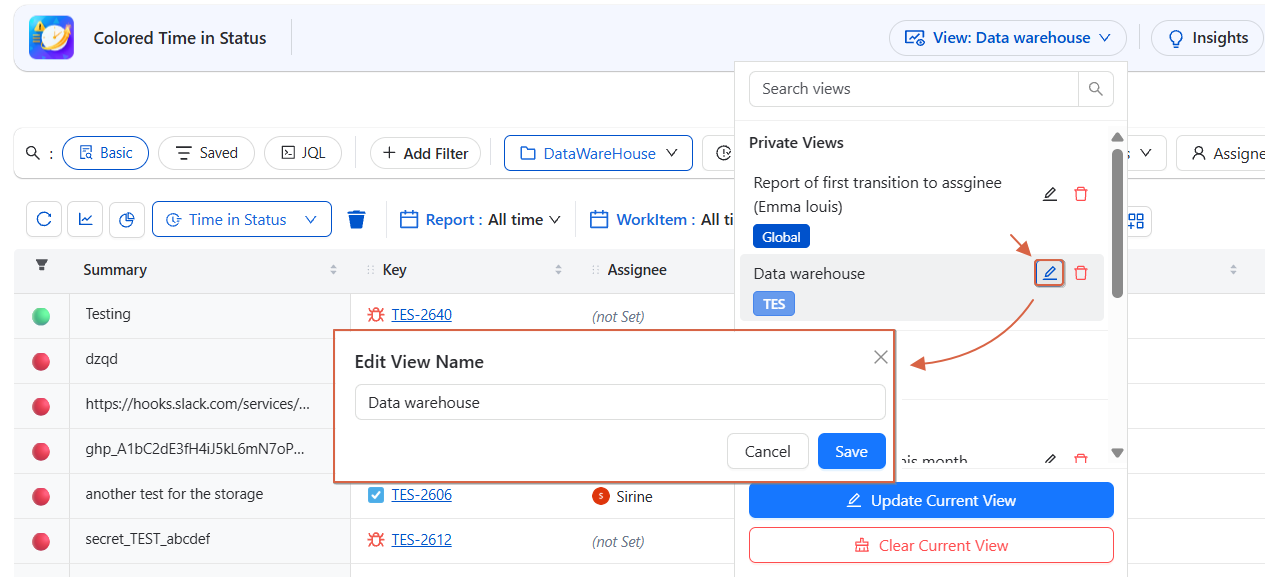
Task: Delete the Data warehouse view
Action: pyautogui.click(x=1081, y=273)
